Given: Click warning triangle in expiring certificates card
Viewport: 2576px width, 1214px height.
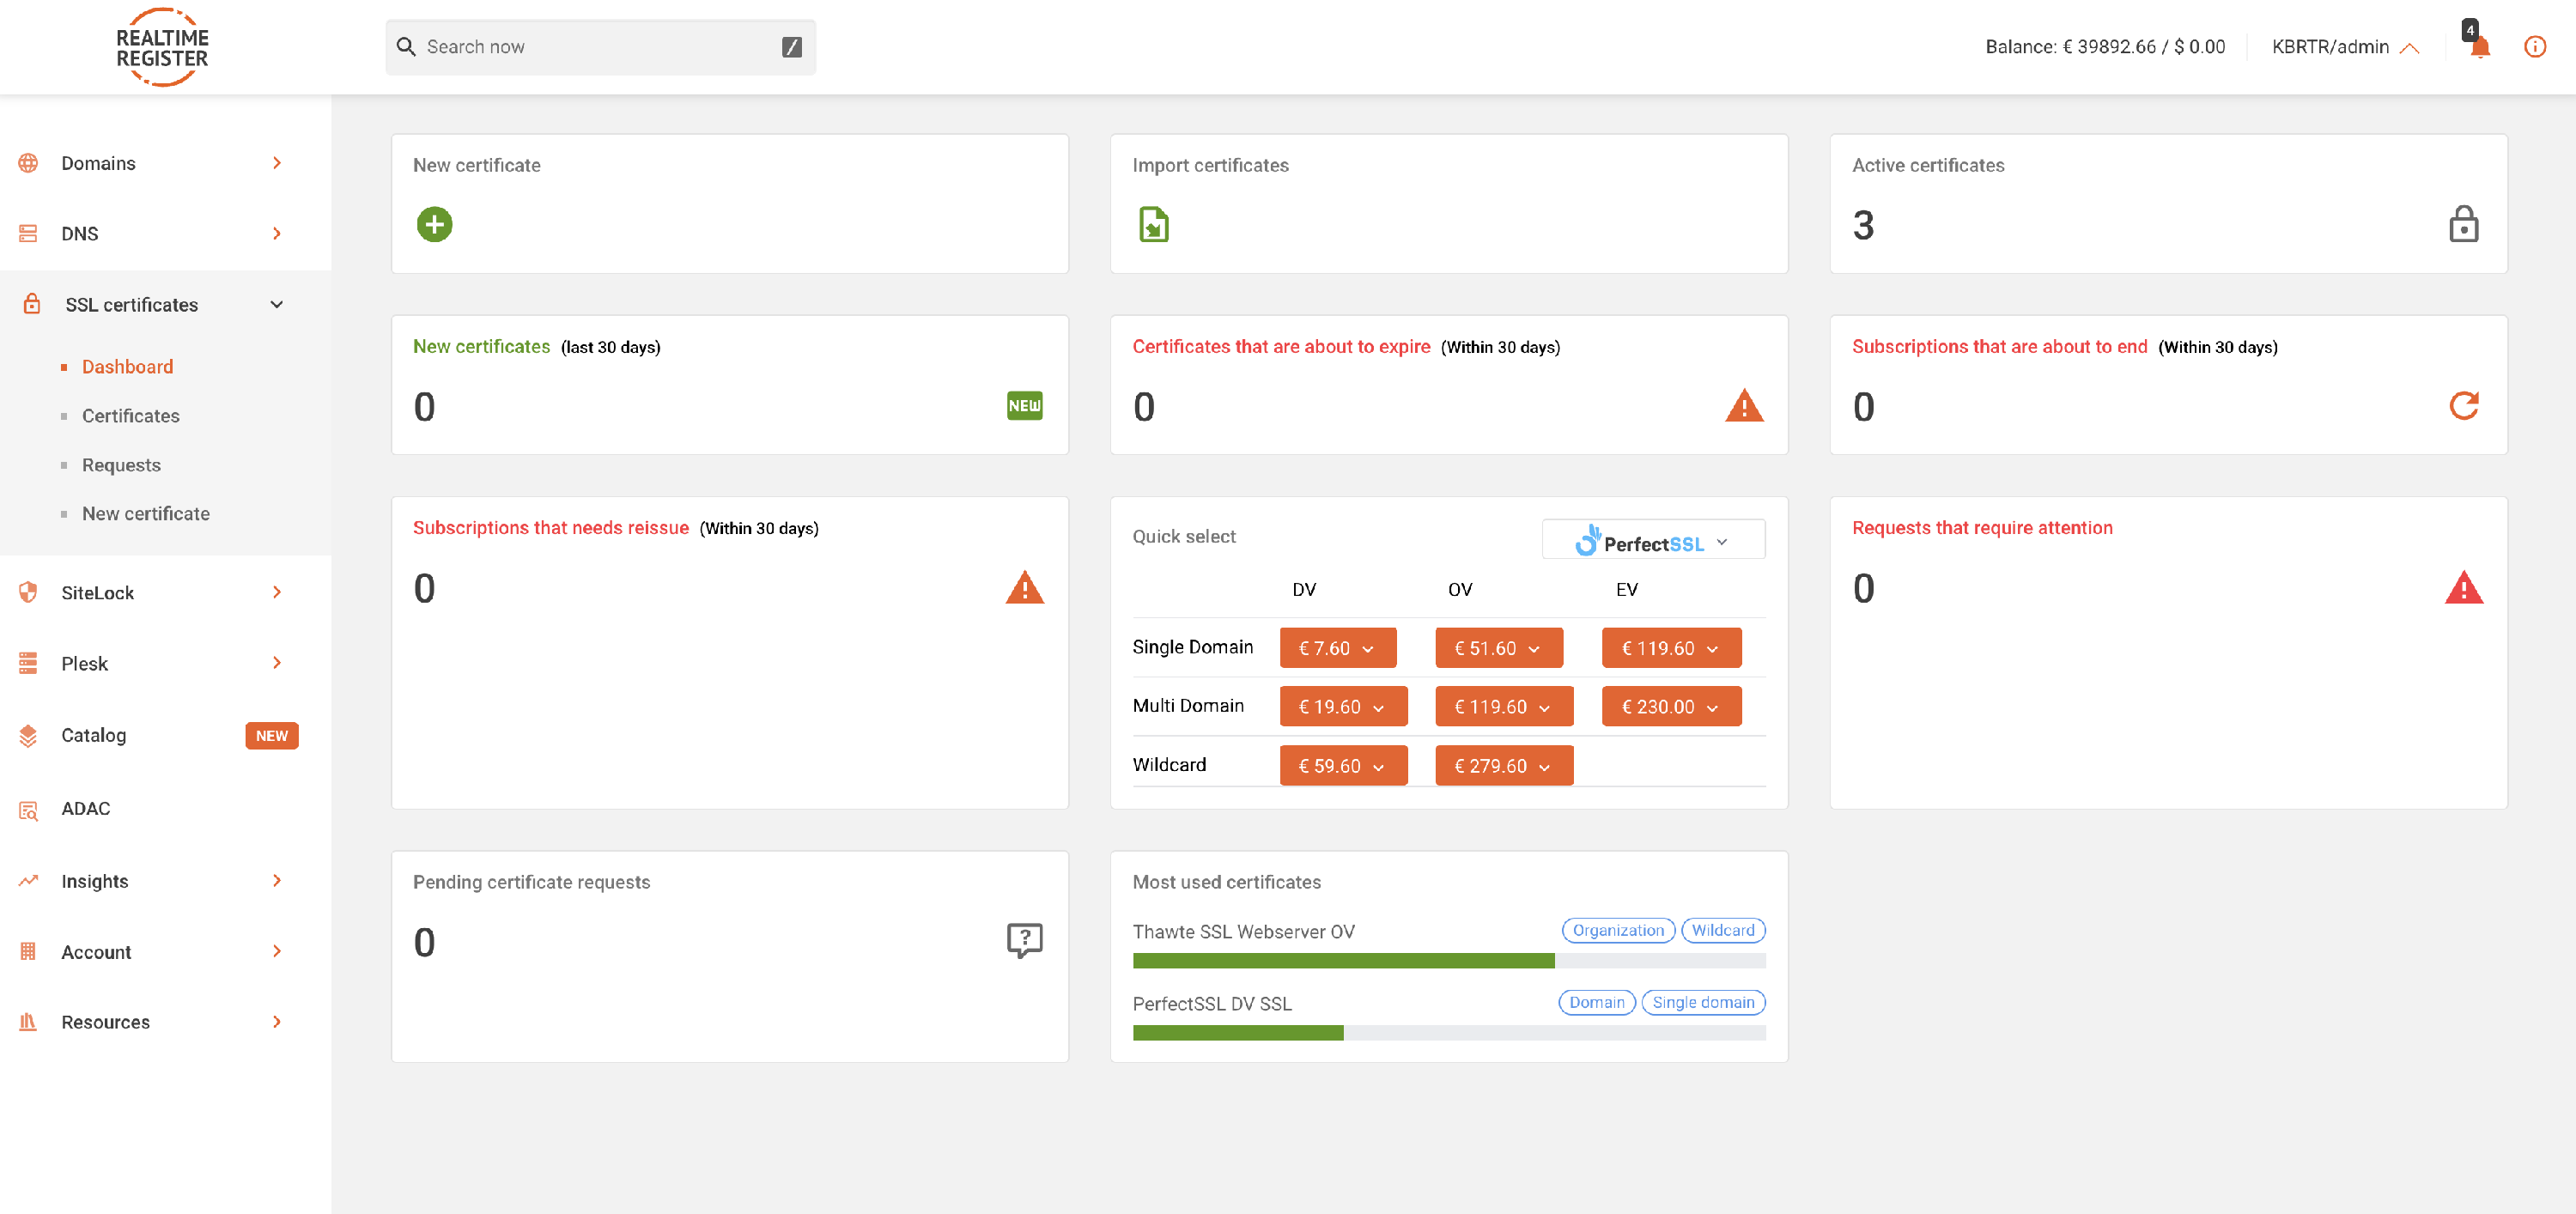Looking at the screenshot, I should pyautogui.click(x=1744, y=406).
